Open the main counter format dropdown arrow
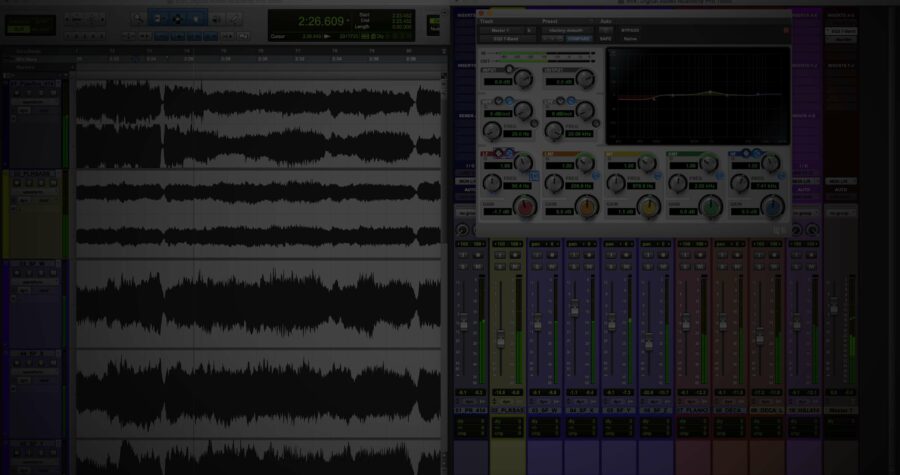 point(348,21)
